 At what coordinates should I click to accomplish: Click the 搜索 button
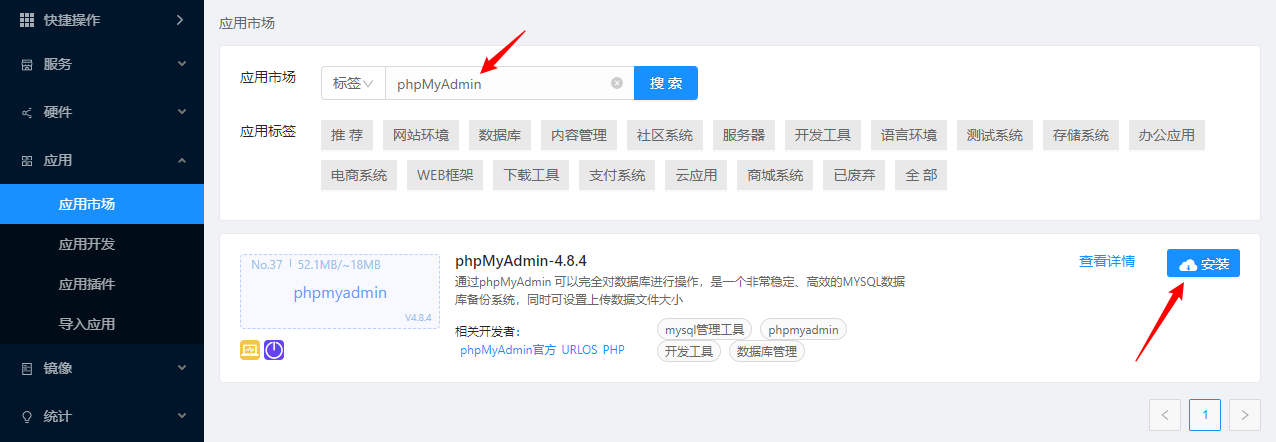[x=666, y=83]
